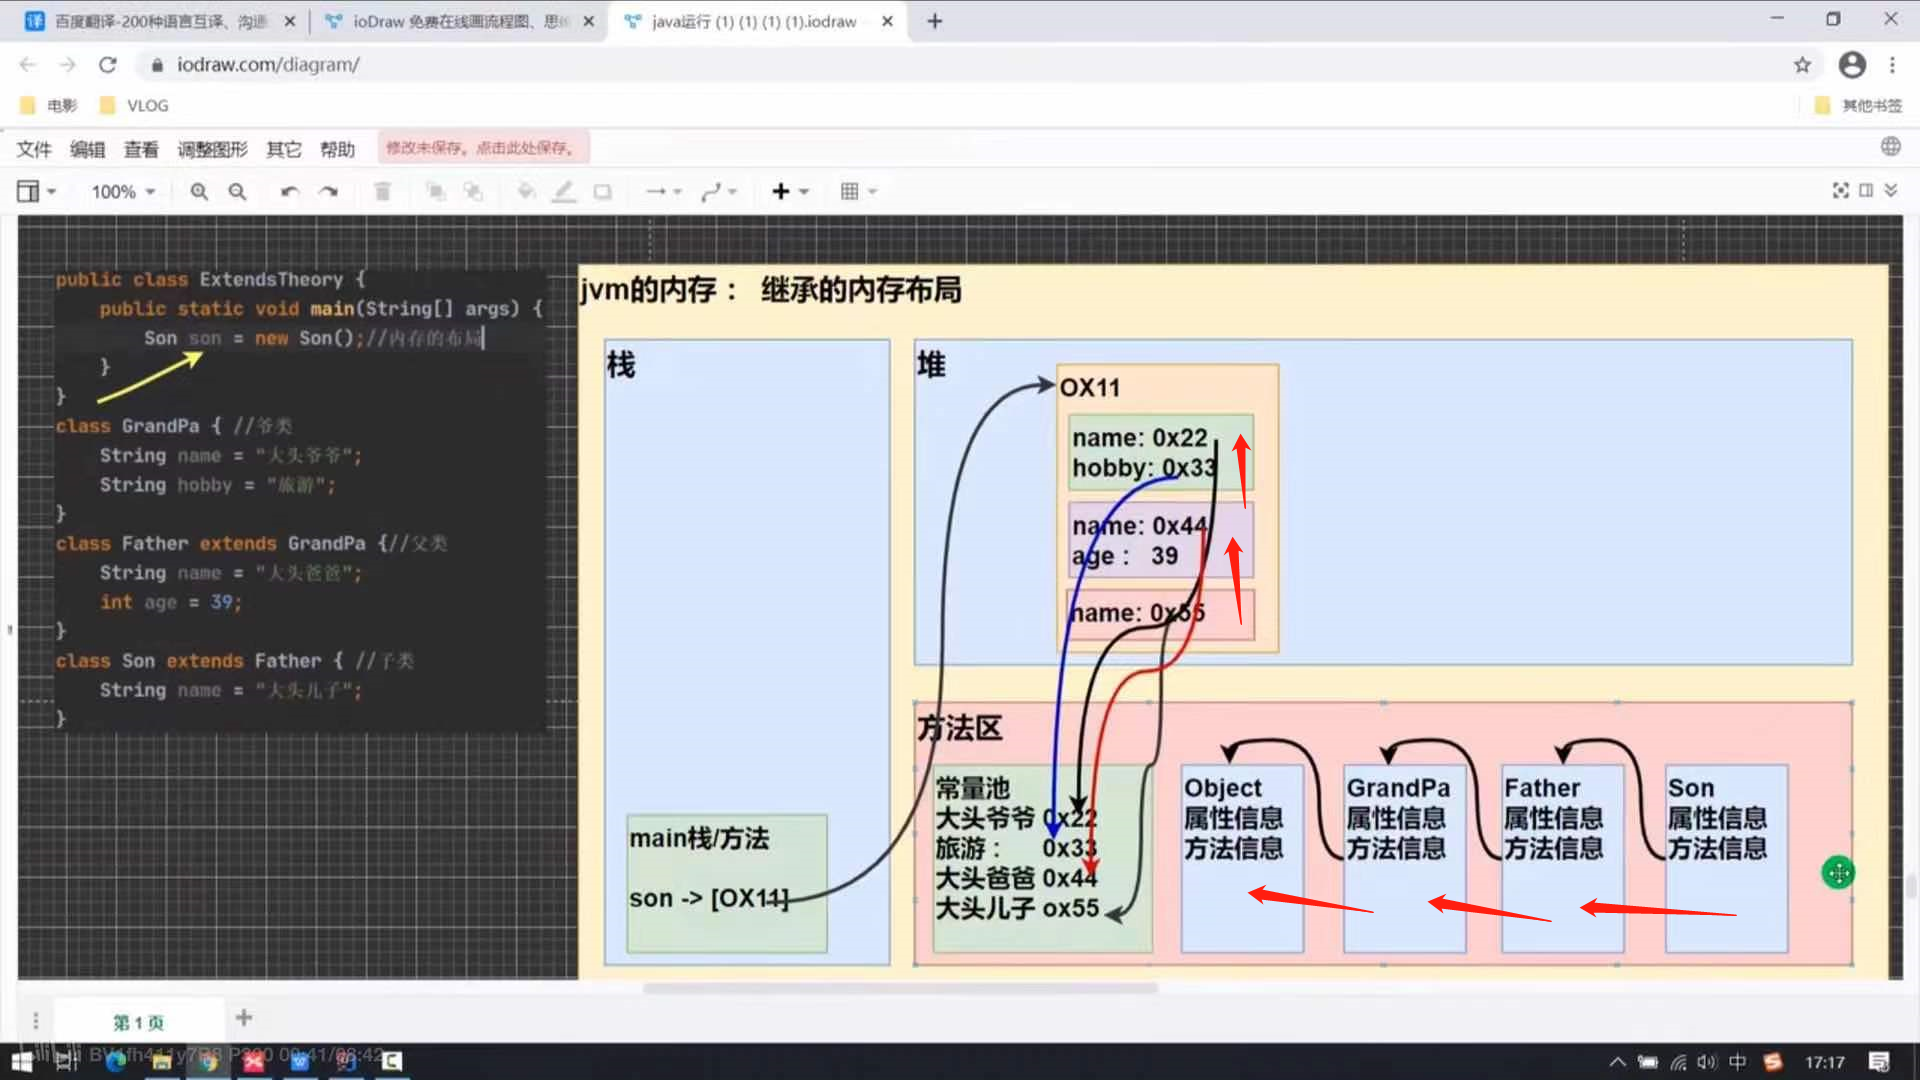Image resolution: width=1920 pixels, height=1080 pixels.
Task: Open the 帮助 menu
Action: point(338,149)
